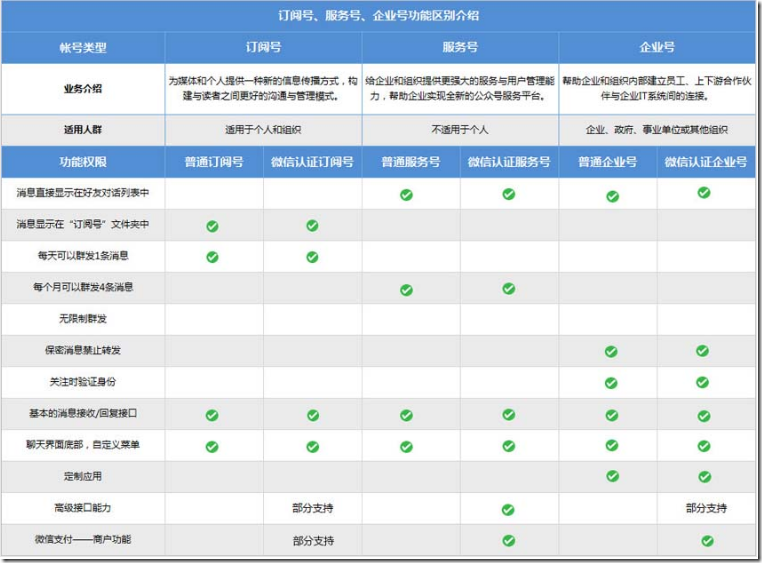The height and width of the screenshot is (563, 762).
Task: Click 普通服务号 checkmark in 消息直接显示在好友对话列表中 row
Action: coord(406,195)
